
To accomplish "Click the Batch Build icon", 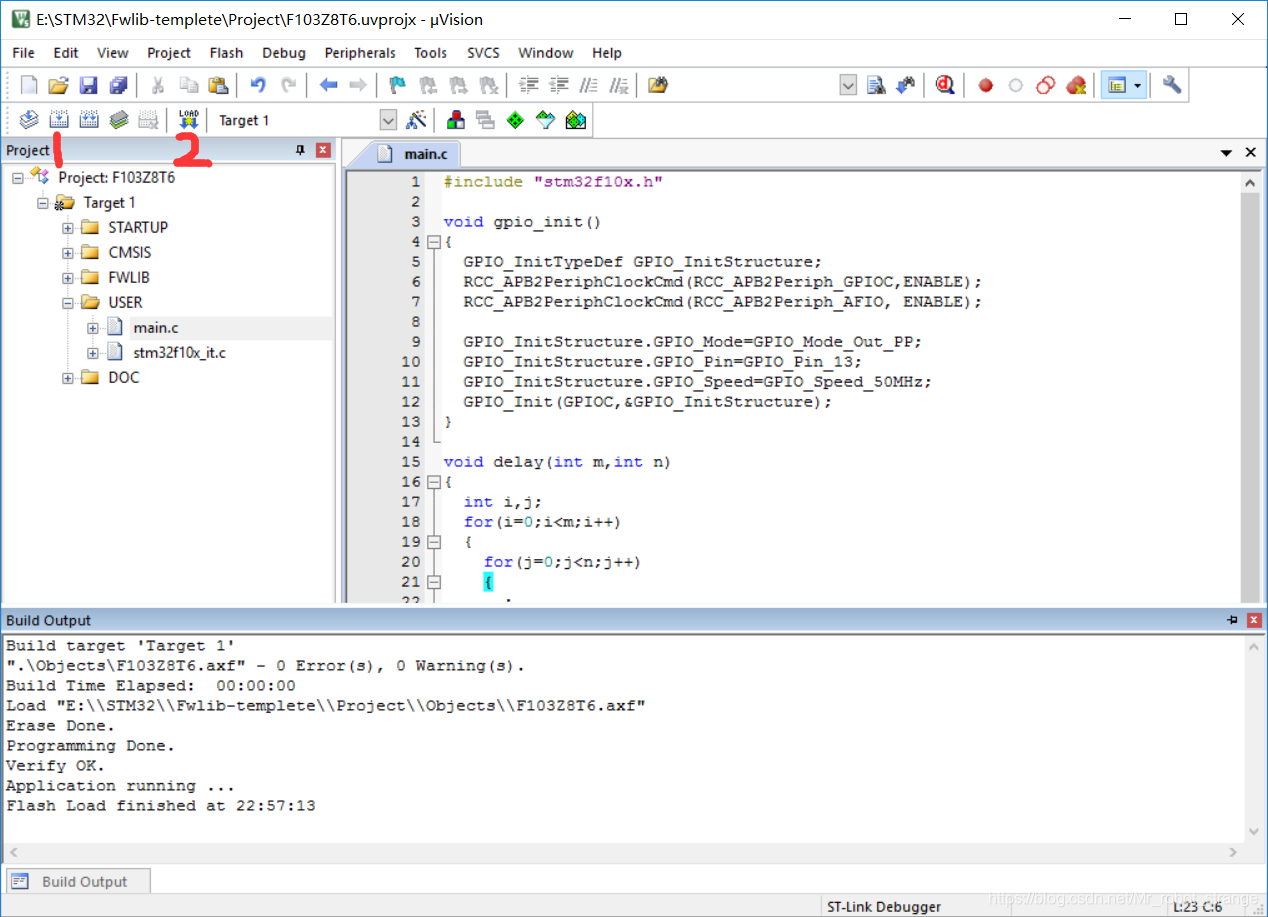I will point(119,120).
